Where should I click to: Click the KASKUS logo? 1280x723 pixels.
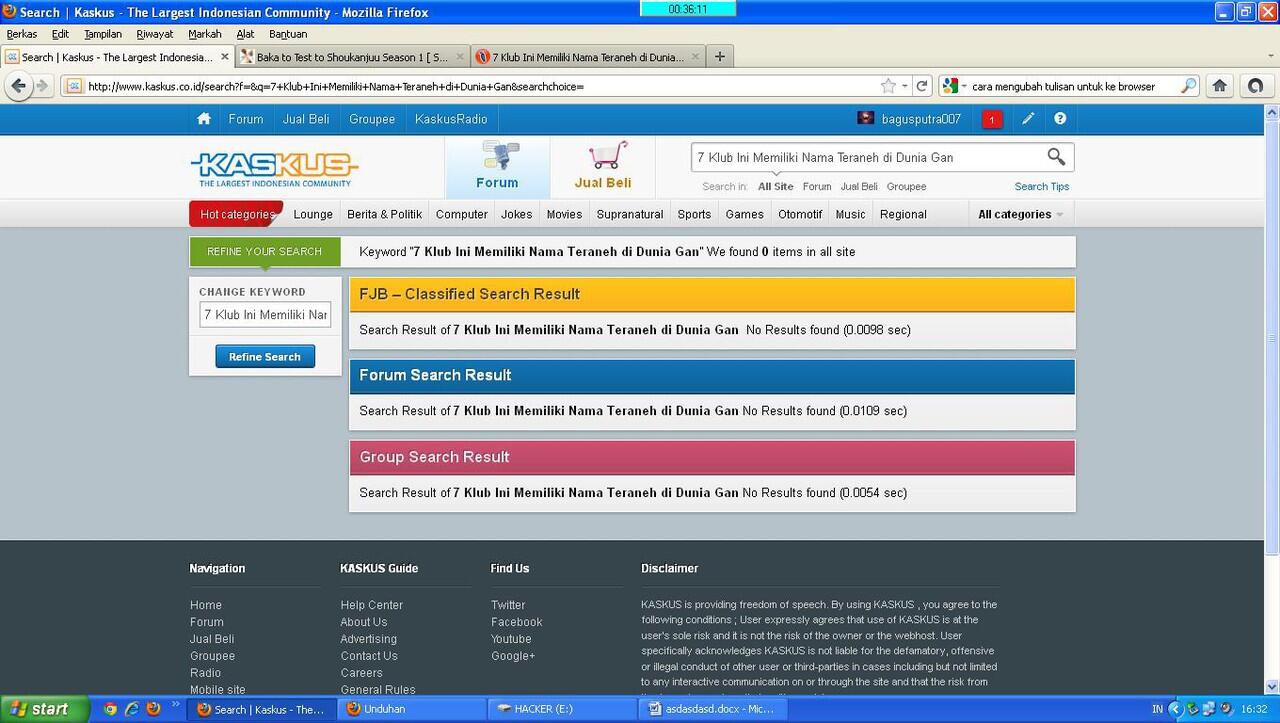click(x=274, y=169)
